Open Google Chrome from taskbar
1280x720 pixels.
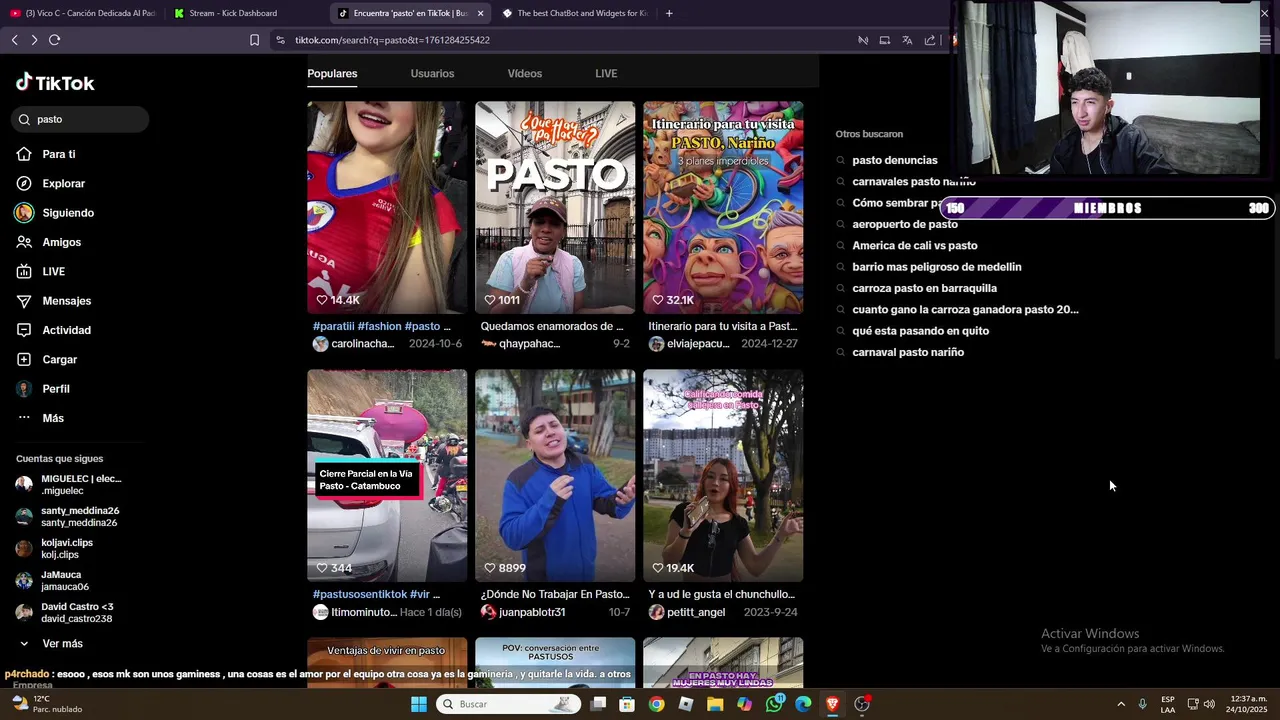(656, 704)
